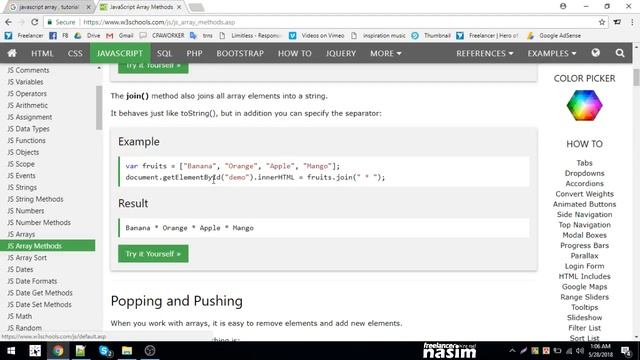Open the SQL menu item
The width and height of the screenshot is (640, 360).
point(164,53)
